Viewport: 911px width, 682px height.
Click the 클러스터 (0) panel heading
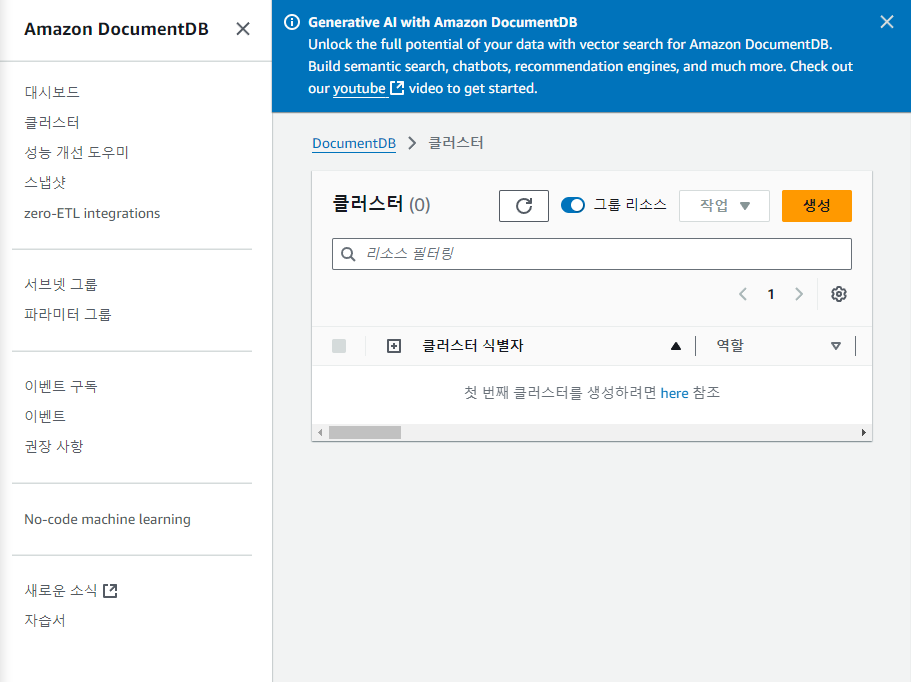[x=381, y=204]
